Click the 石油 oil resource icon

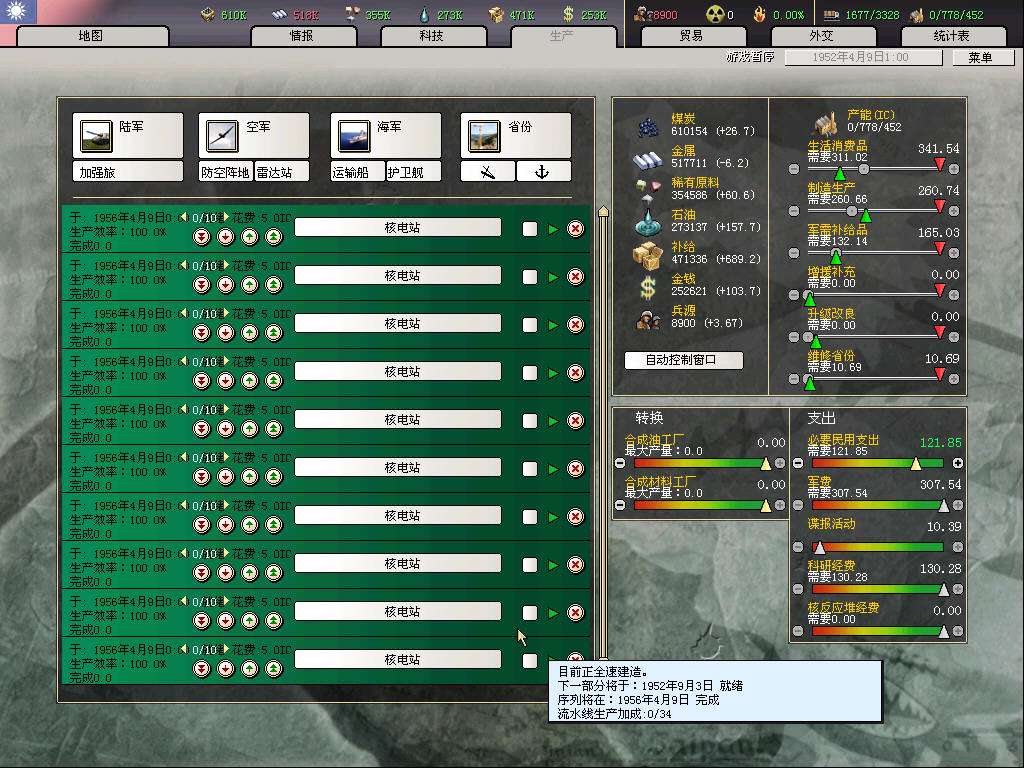click(x=648, y=222)
